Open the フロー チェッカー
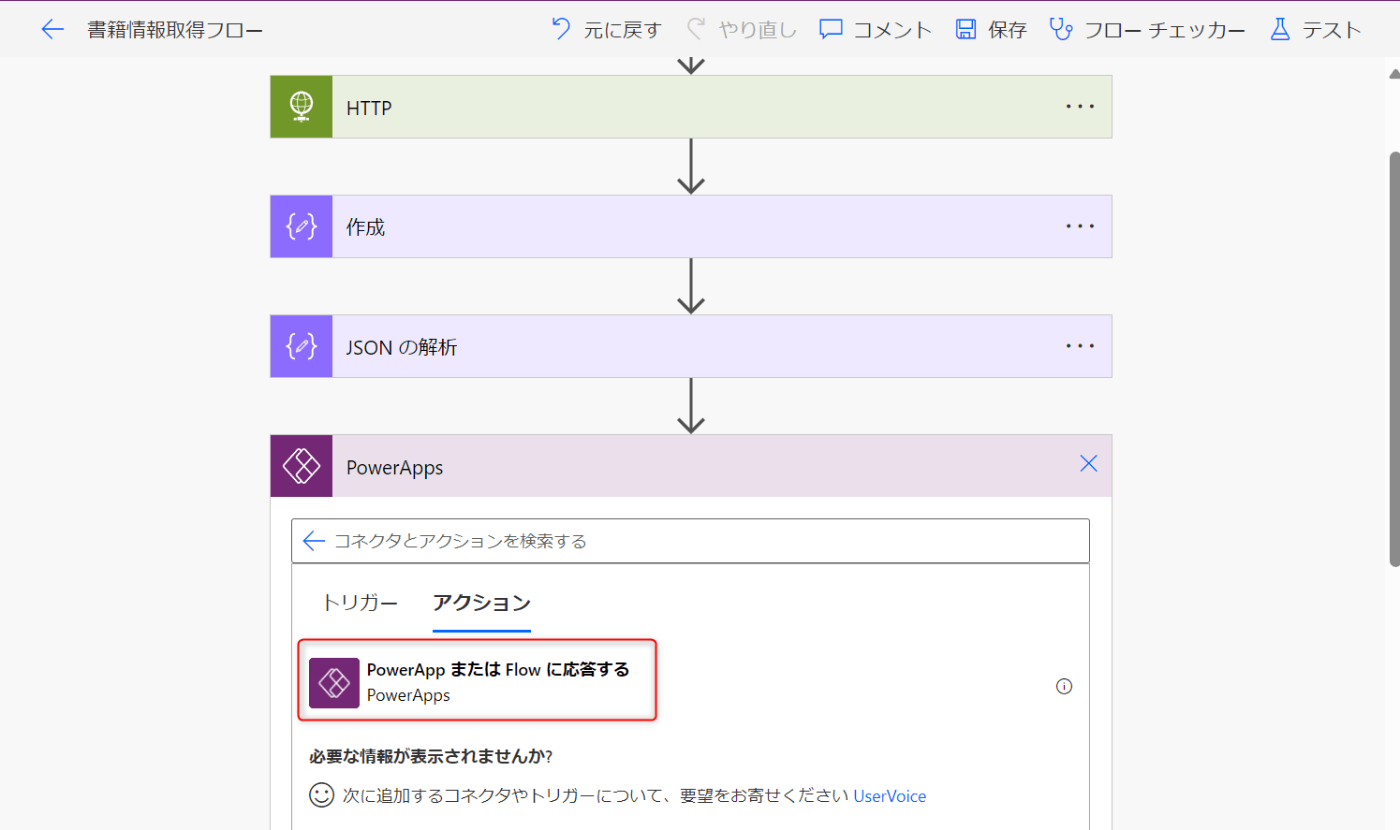 (x=1147, y=29)
